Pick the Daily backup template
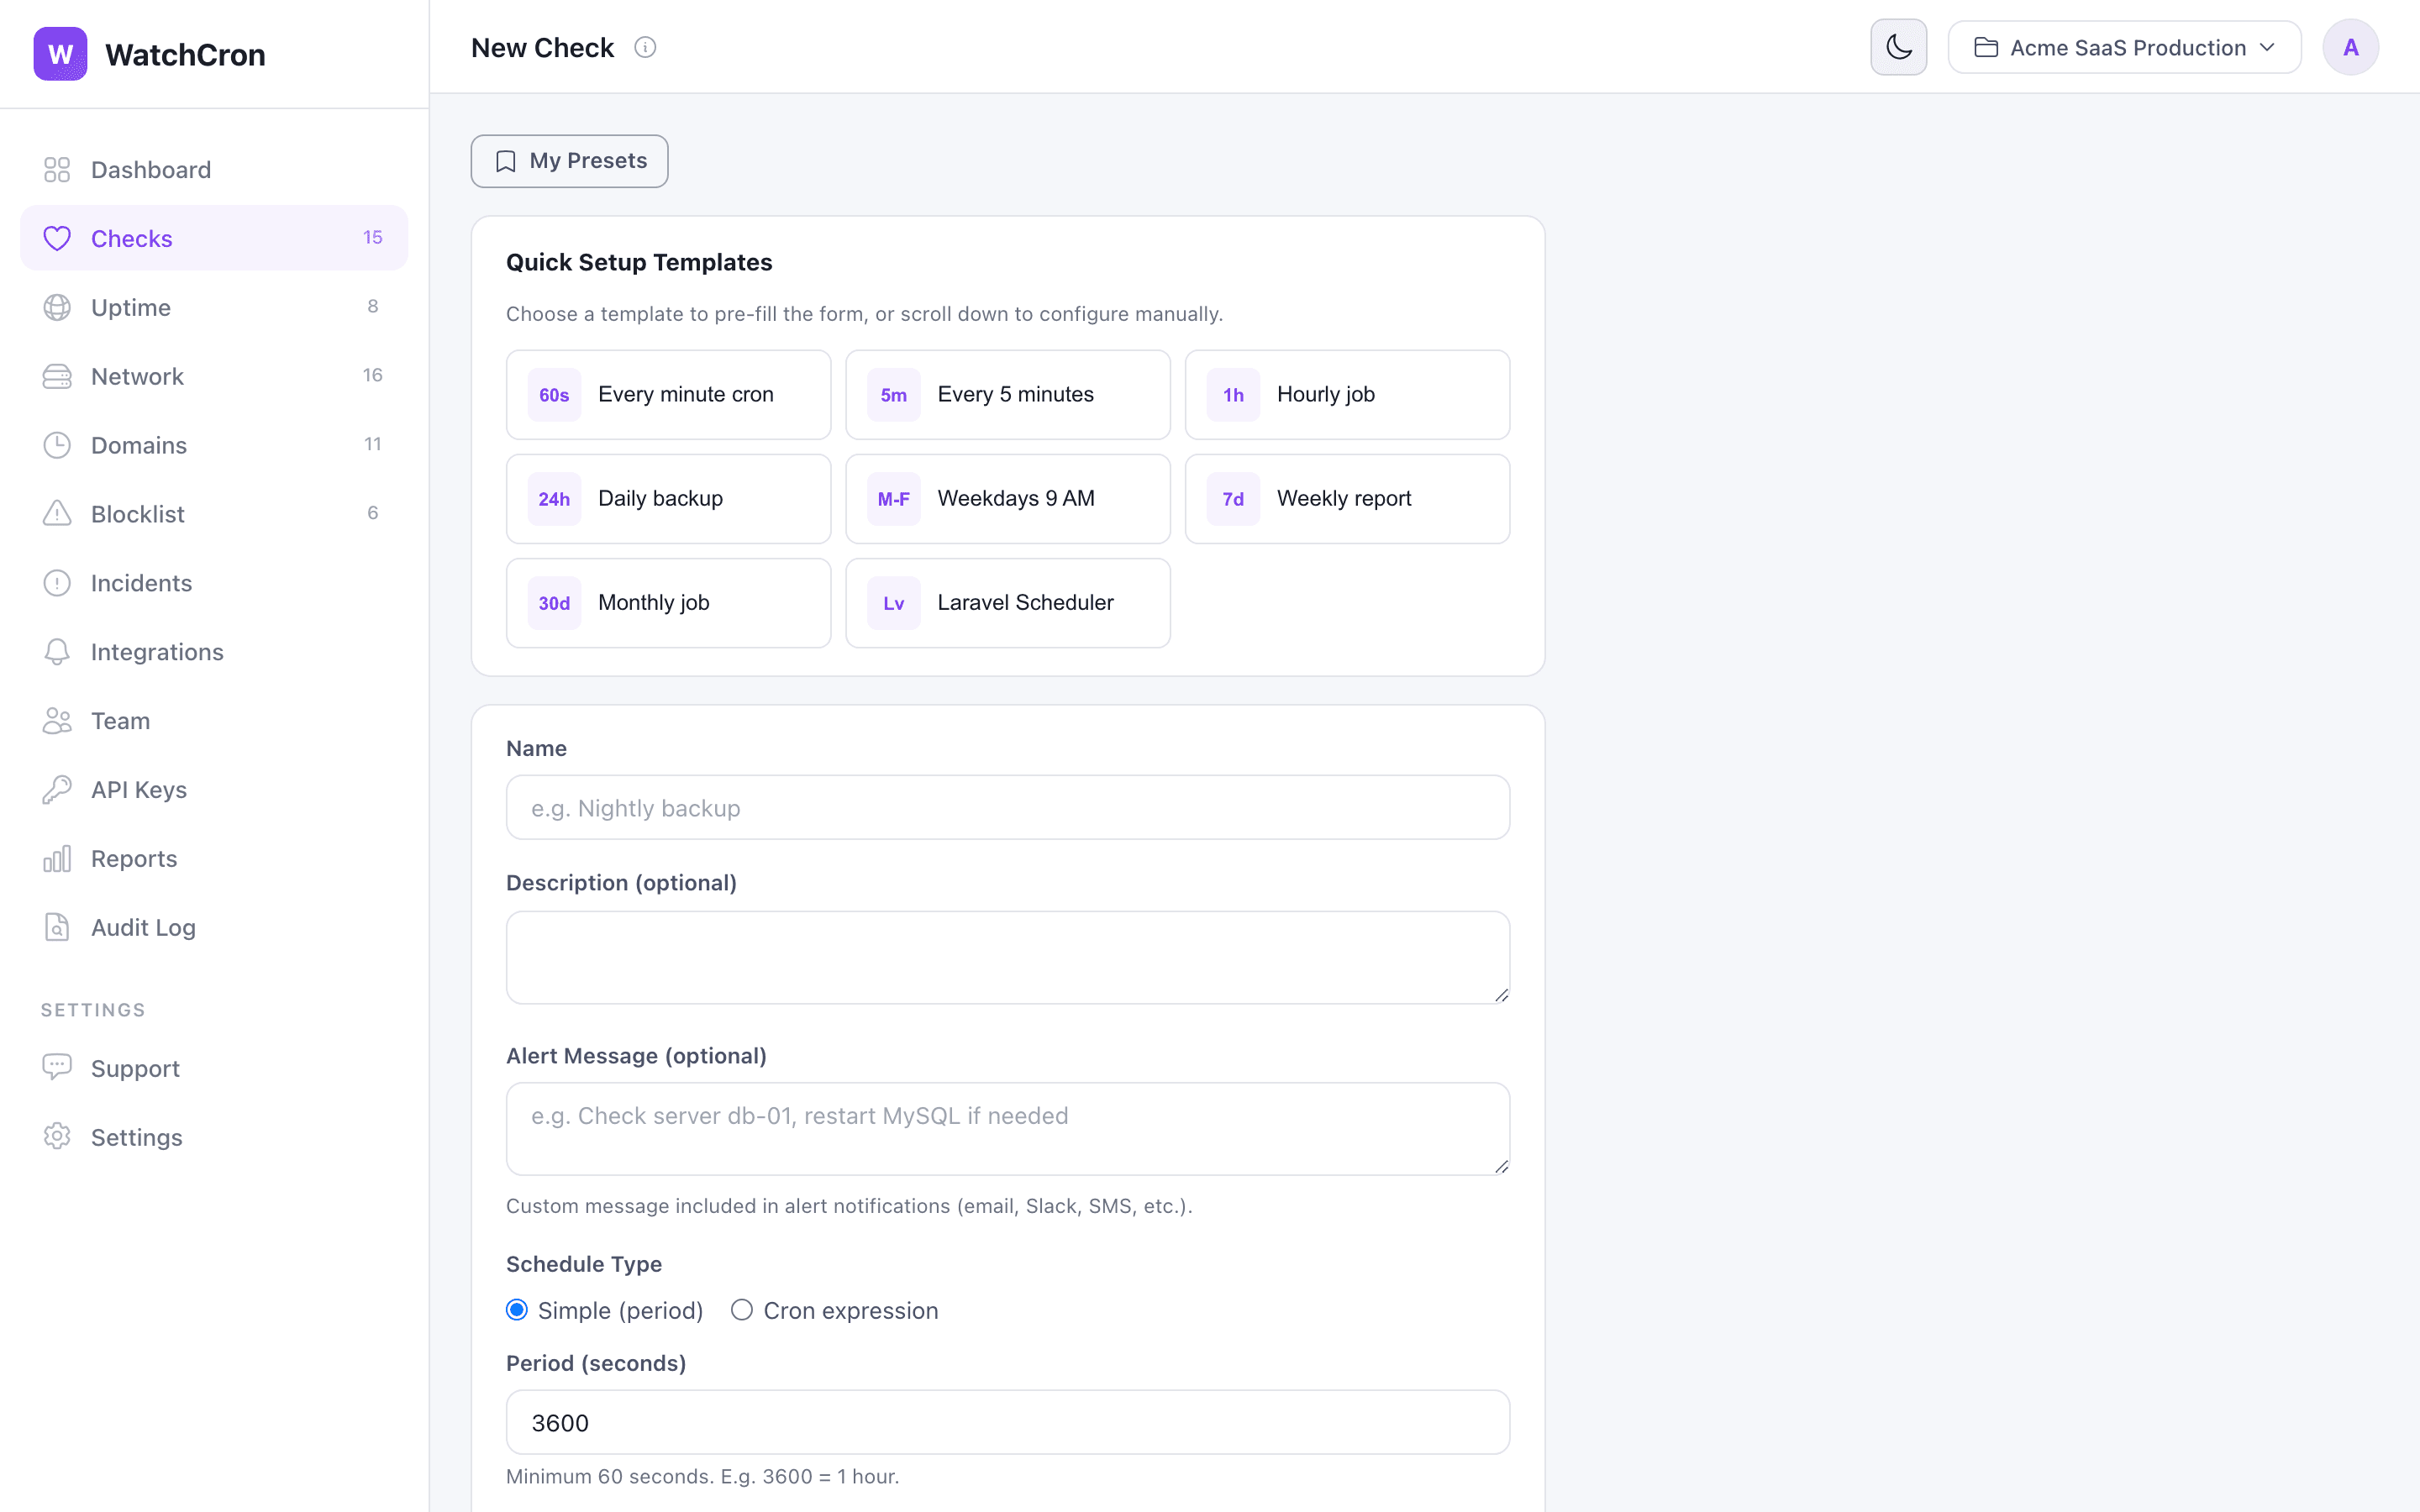 [x=668, y=499]
